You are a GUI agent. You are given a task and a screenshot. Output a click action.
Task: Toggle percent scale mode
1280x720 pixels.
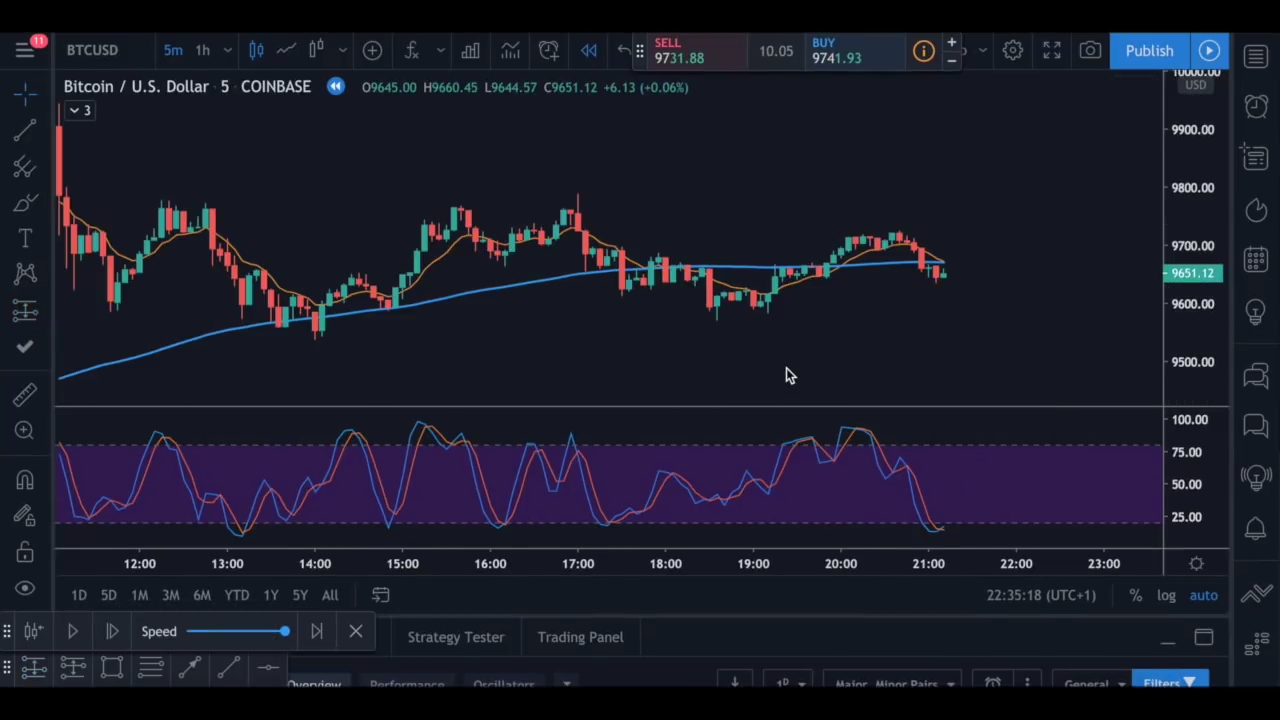1136,595
